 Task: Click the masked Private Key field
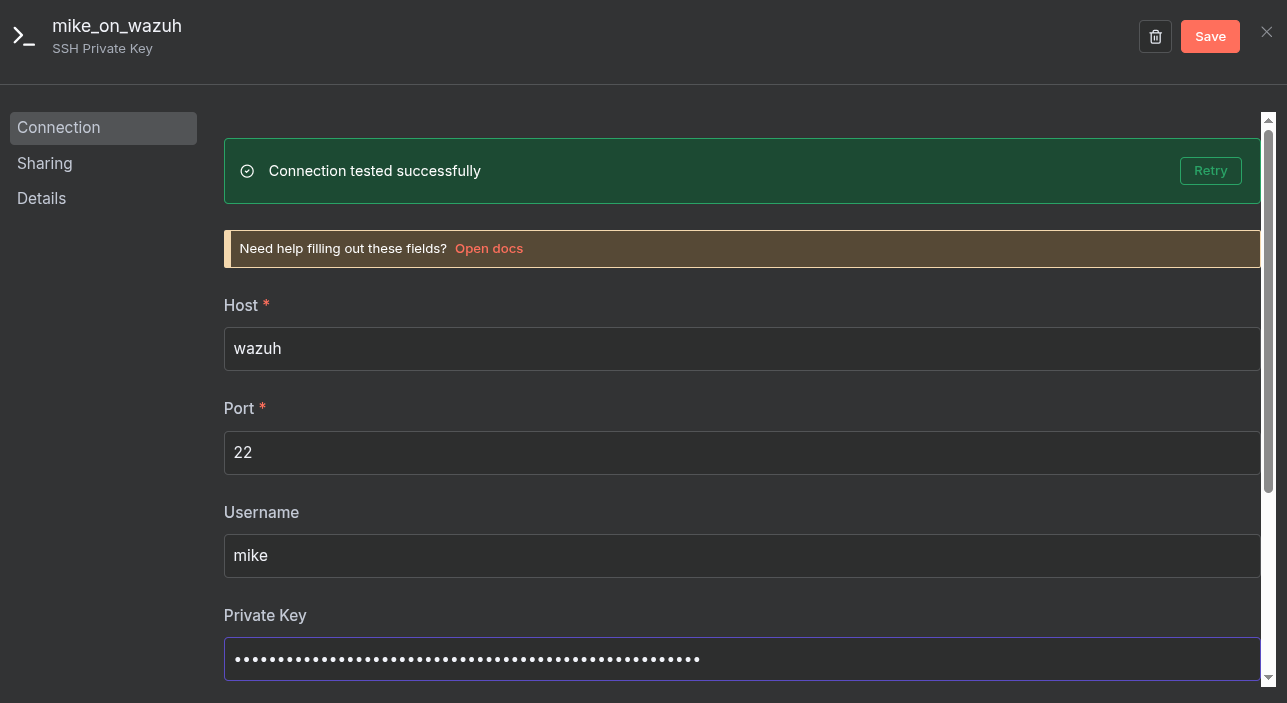[741, 659]
